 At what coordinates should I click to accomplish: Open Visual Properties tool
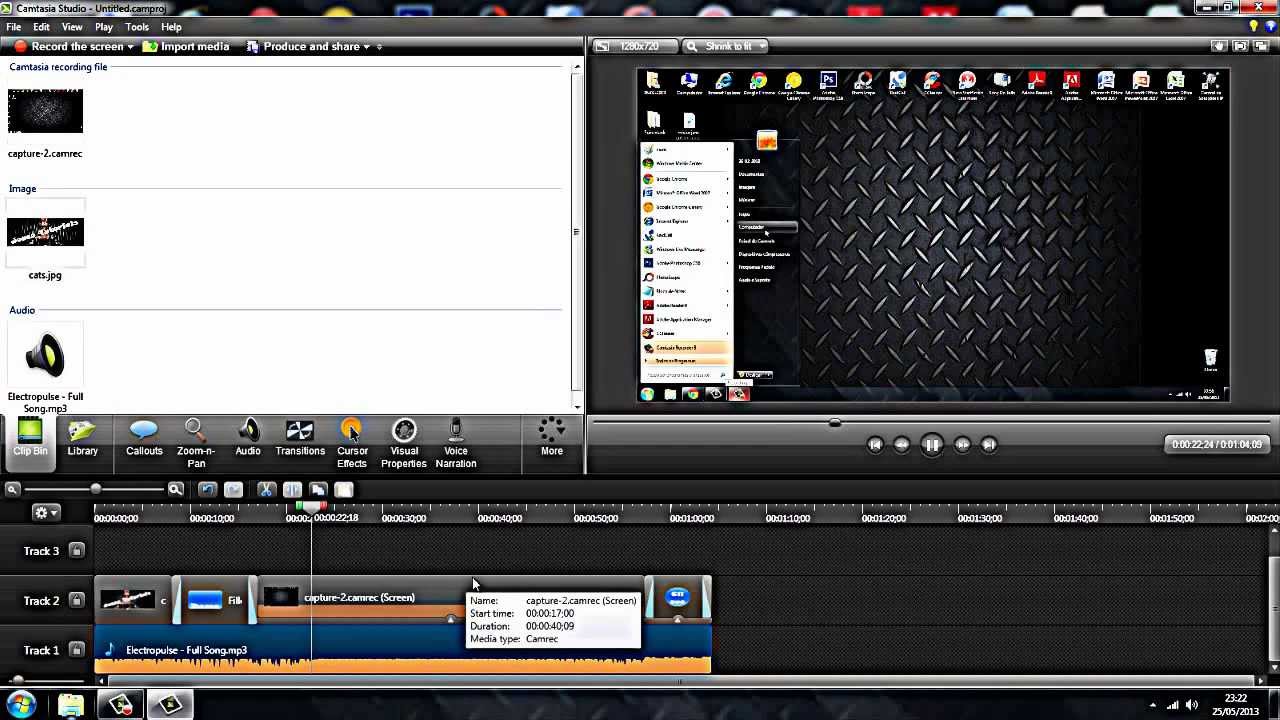[x=404, y=444]
